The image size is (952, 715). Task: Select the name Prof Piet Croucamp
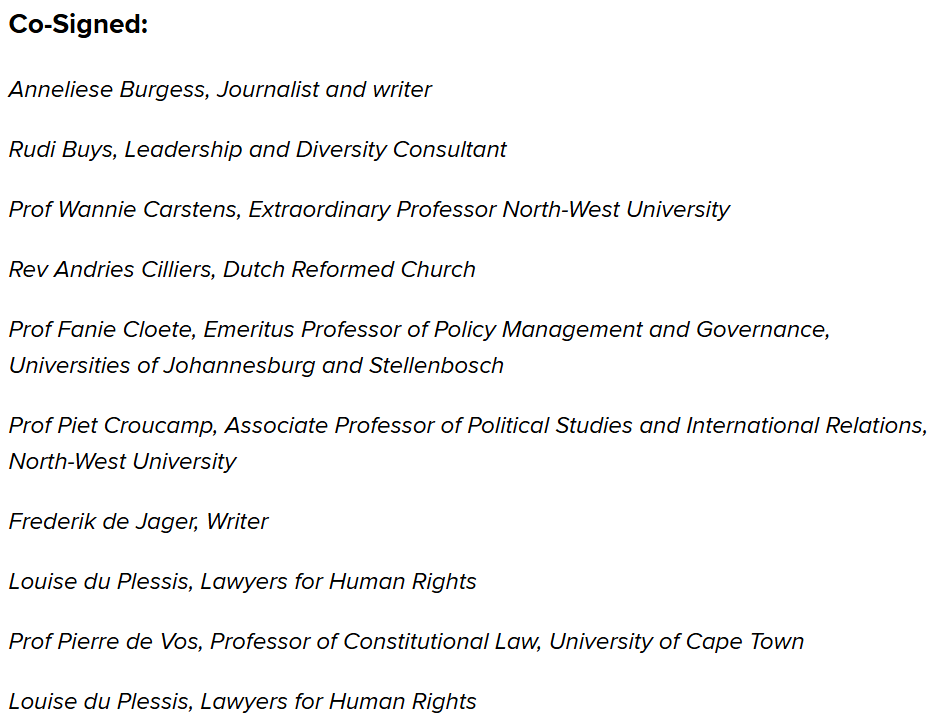coord(111,425)
